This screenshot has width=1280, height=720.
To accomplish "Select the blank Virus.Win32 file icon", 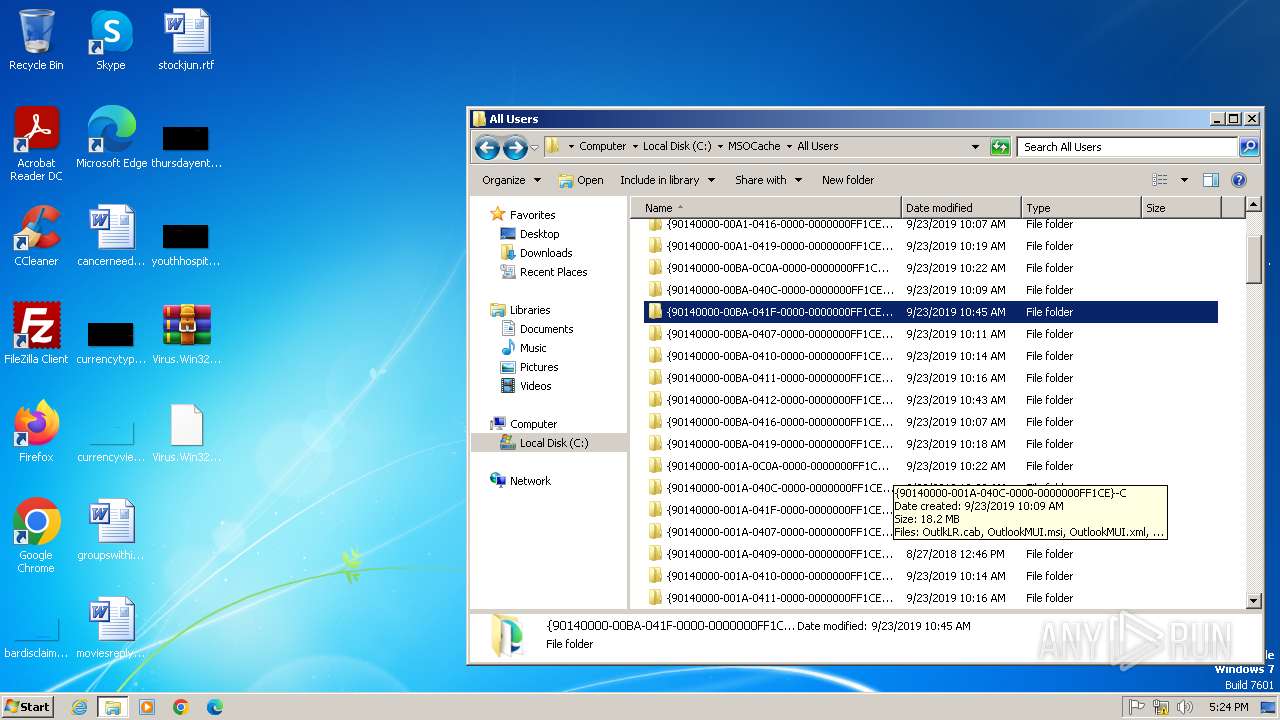I will pyautogui.click(x=186, y=432).
